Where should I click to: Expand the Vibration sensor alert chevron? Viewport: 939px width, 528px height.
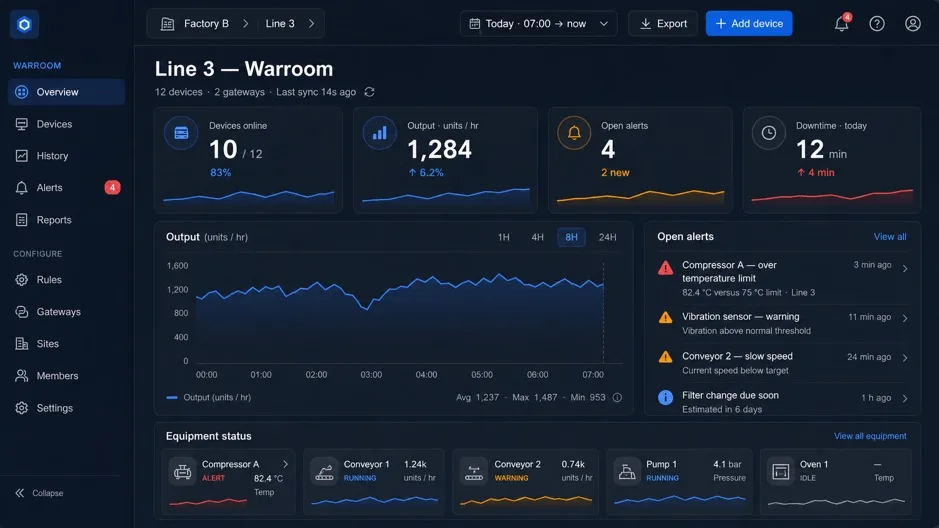click(x=905, y=318)
